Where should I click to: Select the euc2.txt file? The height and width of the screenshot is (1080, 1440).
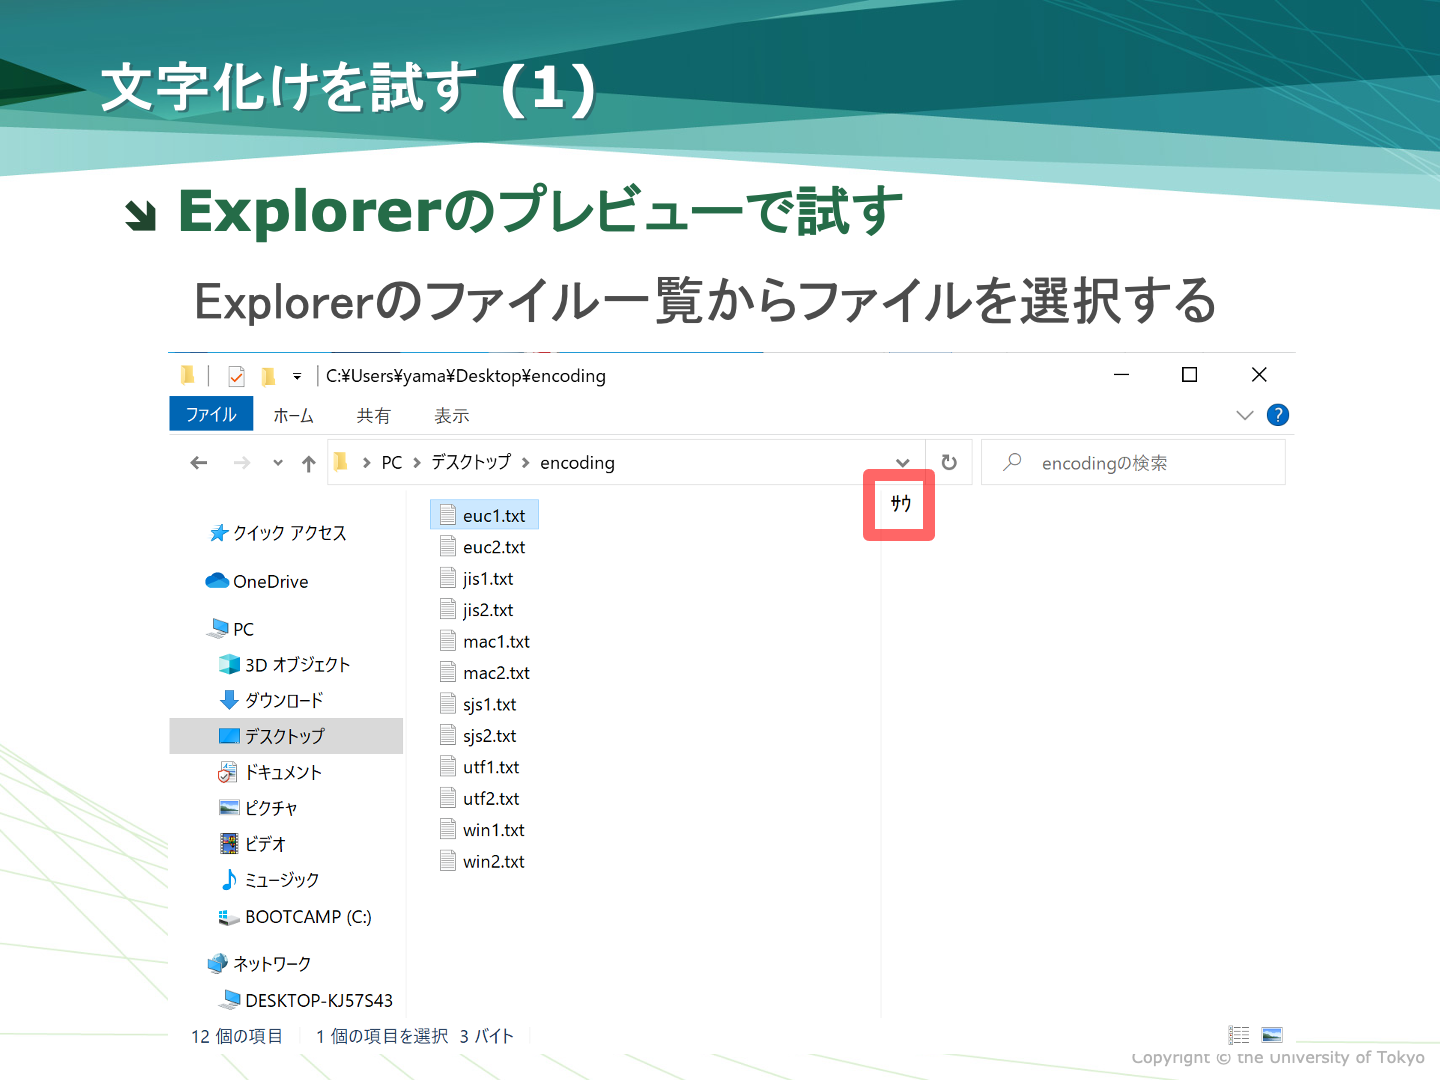(x=483, y=547)
